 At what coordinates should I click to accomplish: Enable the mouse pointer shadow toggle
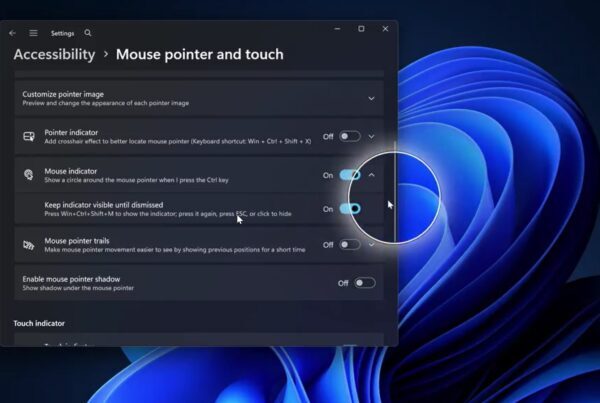[x=365, y=283]
